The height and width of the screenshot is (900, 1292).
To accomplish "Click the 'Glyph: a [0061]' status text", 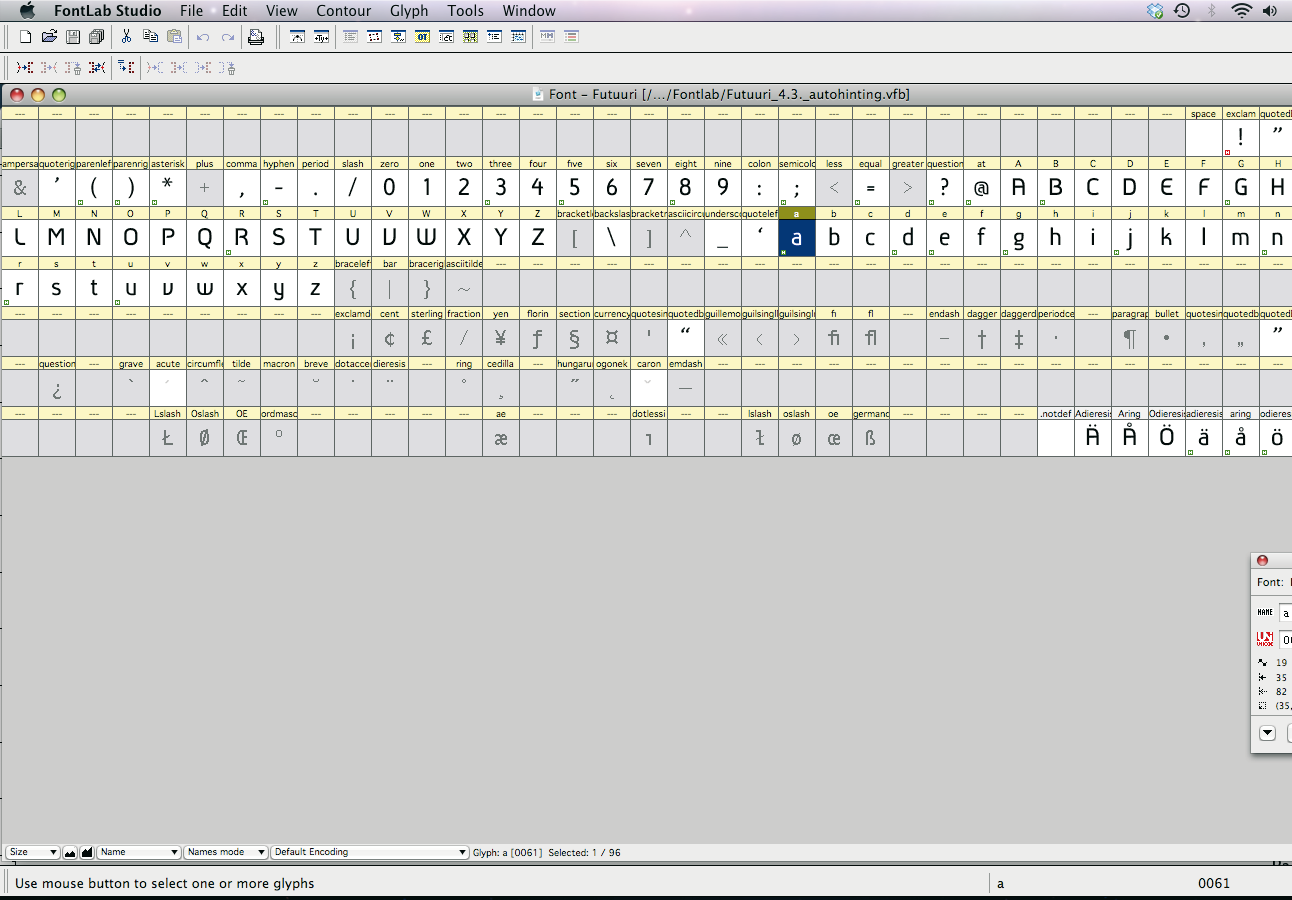I will tap(507, 853).
